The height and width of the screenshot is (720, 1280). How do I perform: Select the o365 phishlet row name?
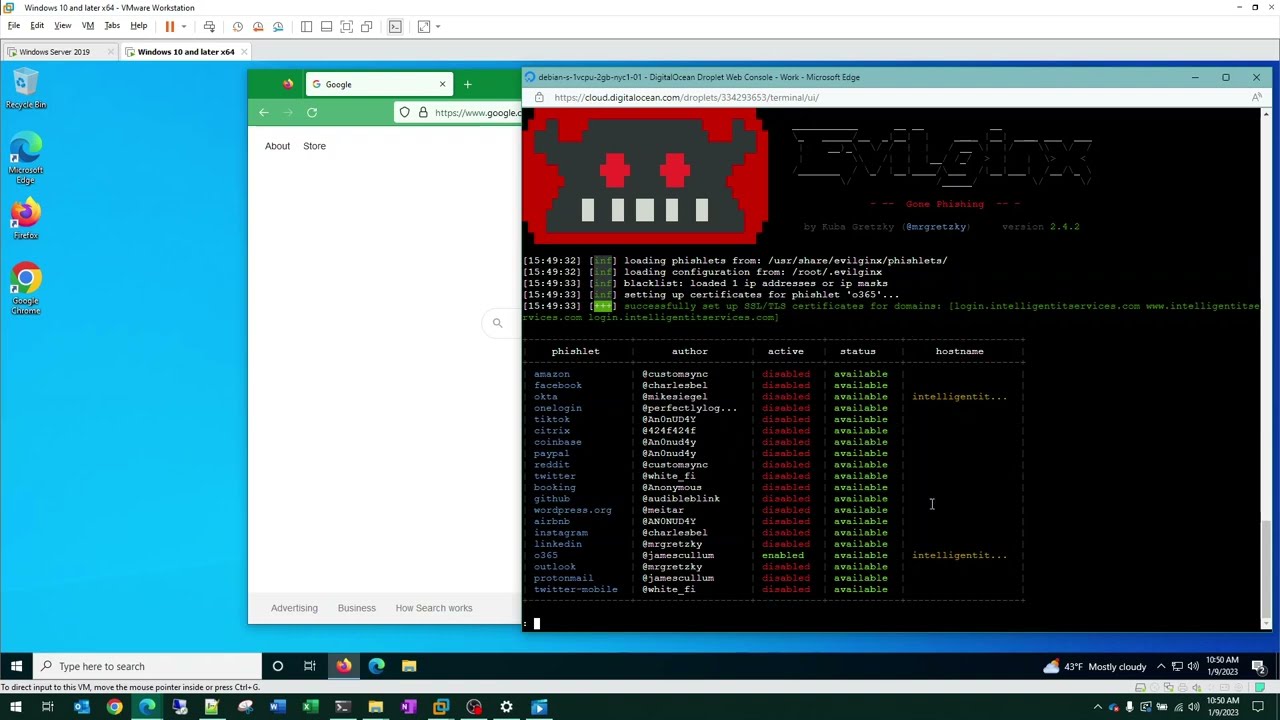pos(546,555)
